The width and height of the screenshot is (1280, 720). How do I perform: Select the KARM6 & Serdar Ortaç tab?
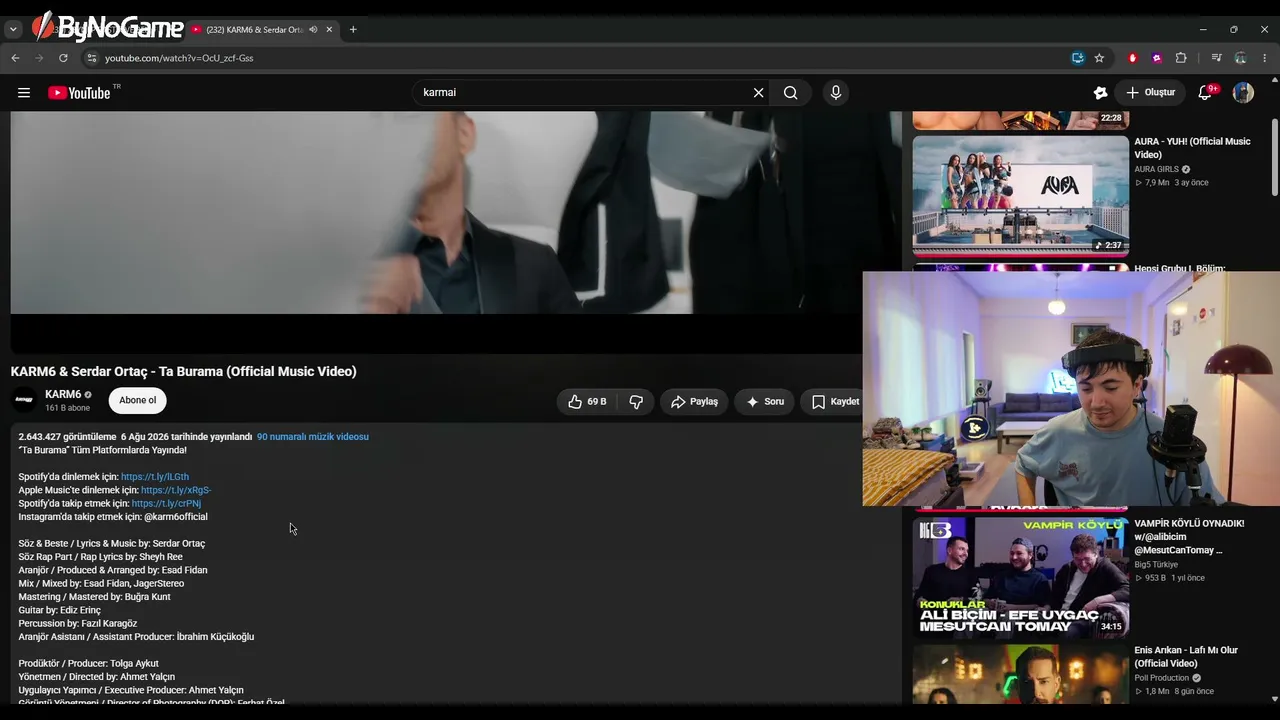[261, 30]
